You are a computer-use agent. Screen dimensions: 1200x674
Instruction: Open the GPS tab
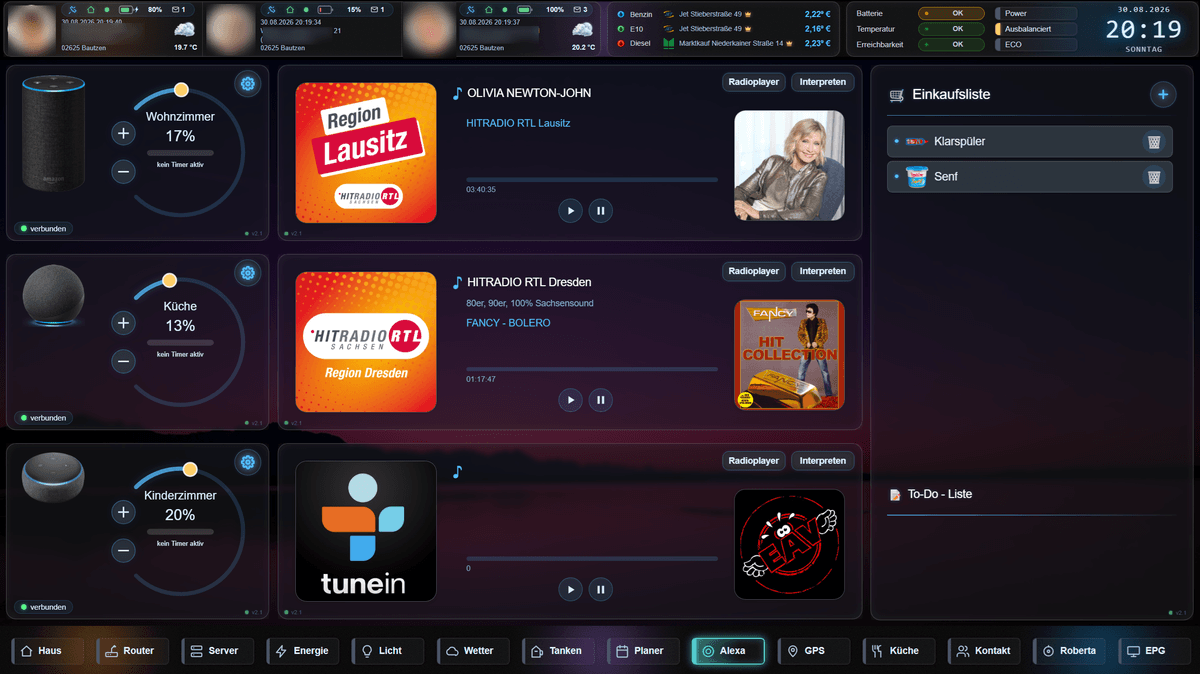coord(814,651)
